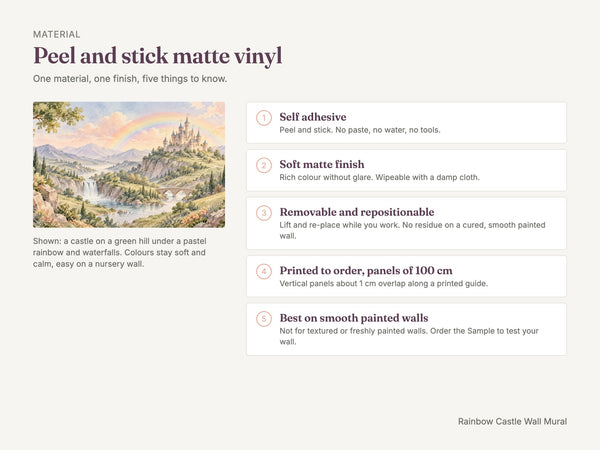This screenshot has width=600, height=450.
Task: Click the number 4 circle icon
Action: tap(264, 271)
